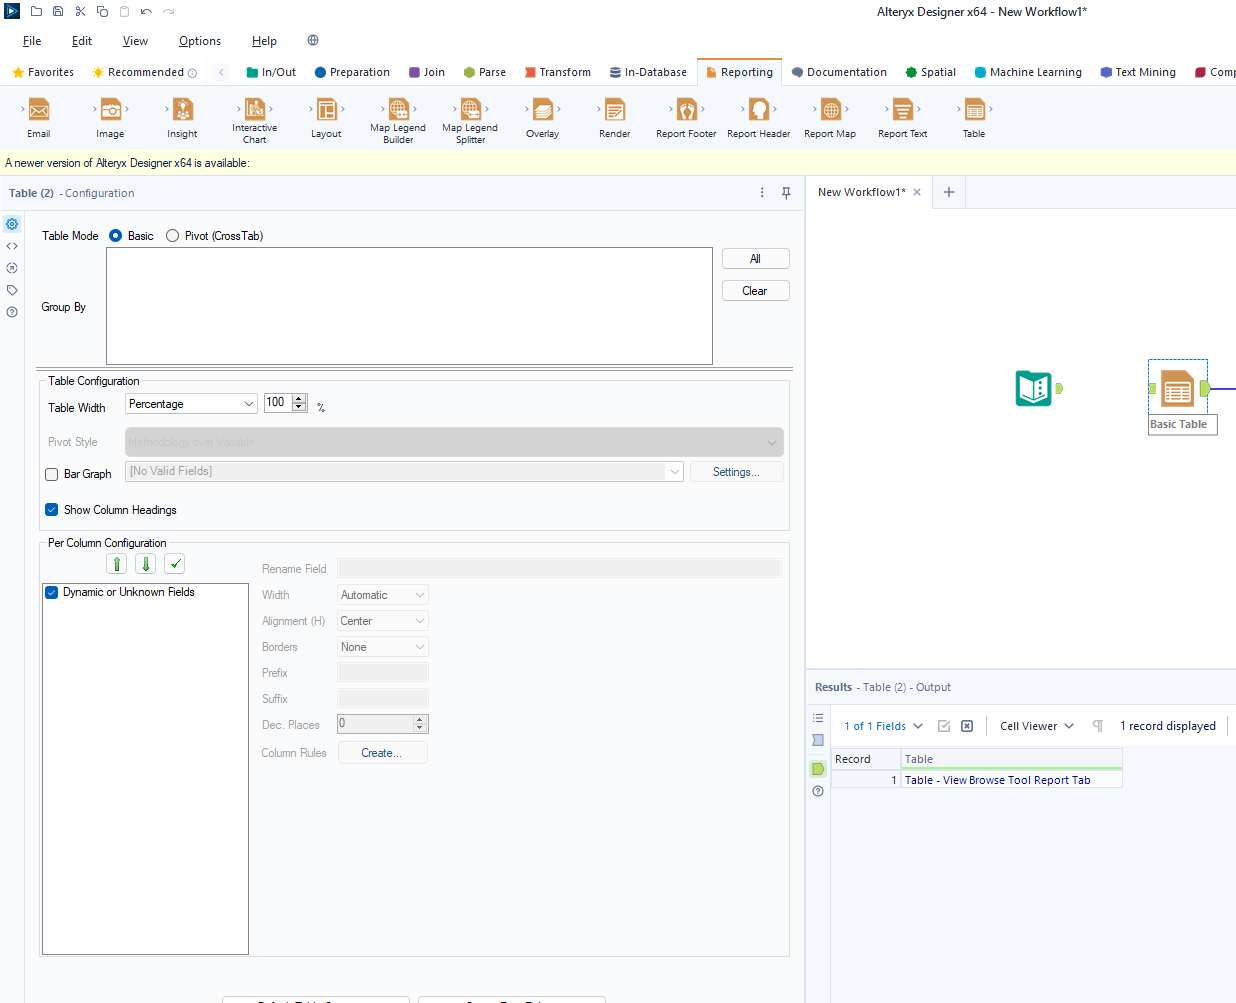Open the Table Width Percentage dropdown
This screenshot has height=1003, width=1236.
point(192,404)
